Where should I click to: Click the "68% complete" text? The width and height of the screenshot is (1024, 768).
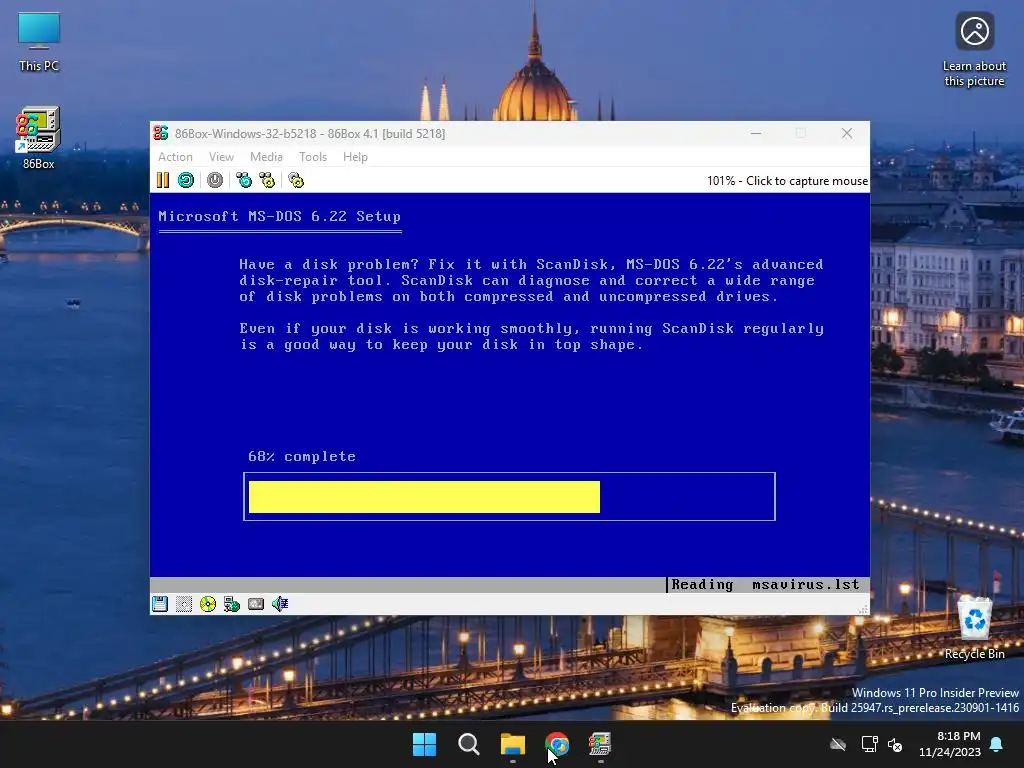pyautogui.click(x=302, y=456)
